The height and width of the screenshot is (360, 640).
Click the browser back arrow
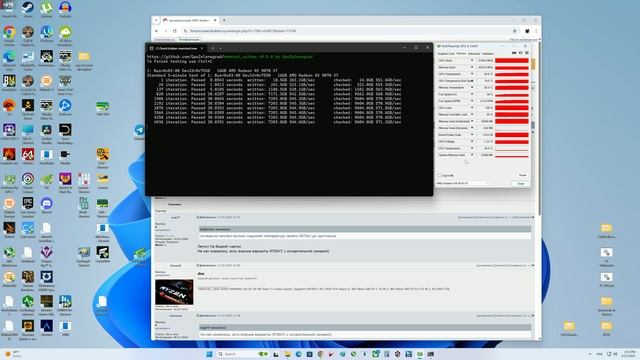pos(156,31)
